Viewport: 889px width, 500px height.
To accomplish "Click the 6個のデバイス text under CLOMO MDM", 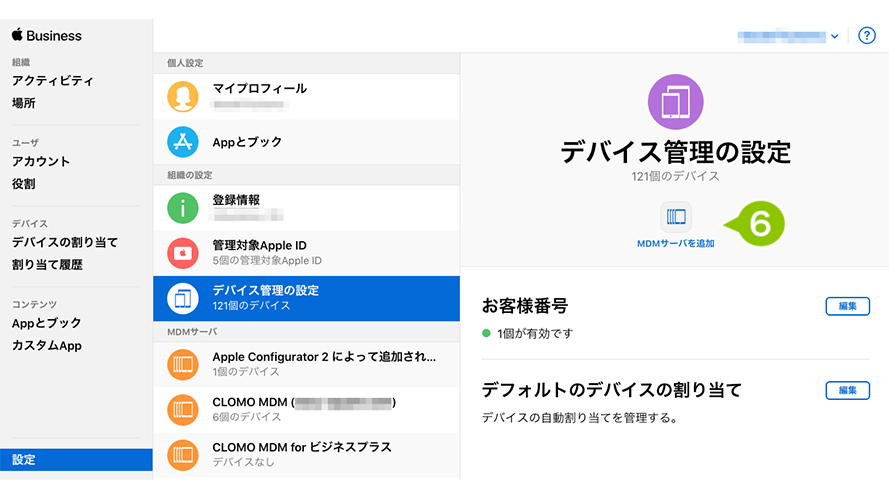I will pos(247,417).
